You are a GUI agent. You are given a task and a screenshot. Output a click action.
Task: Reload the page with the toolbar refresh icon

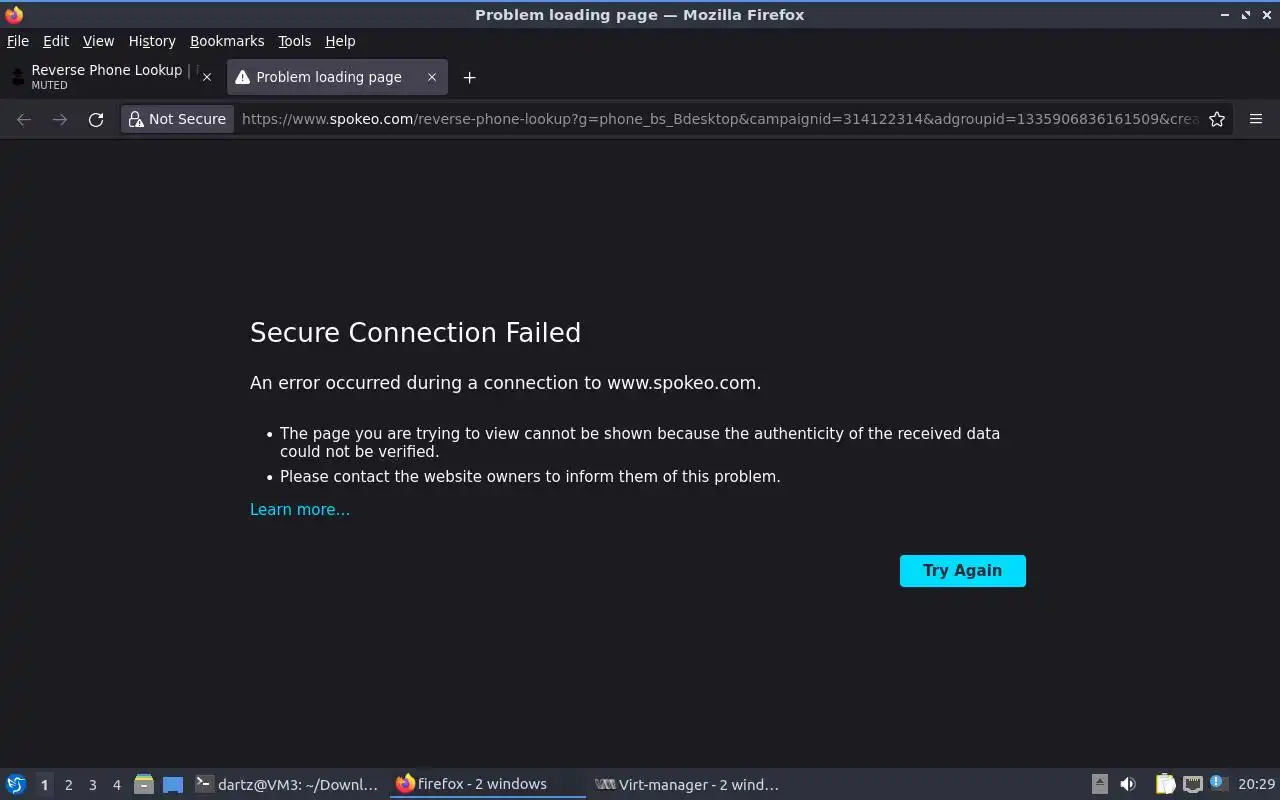coord(96,119)
